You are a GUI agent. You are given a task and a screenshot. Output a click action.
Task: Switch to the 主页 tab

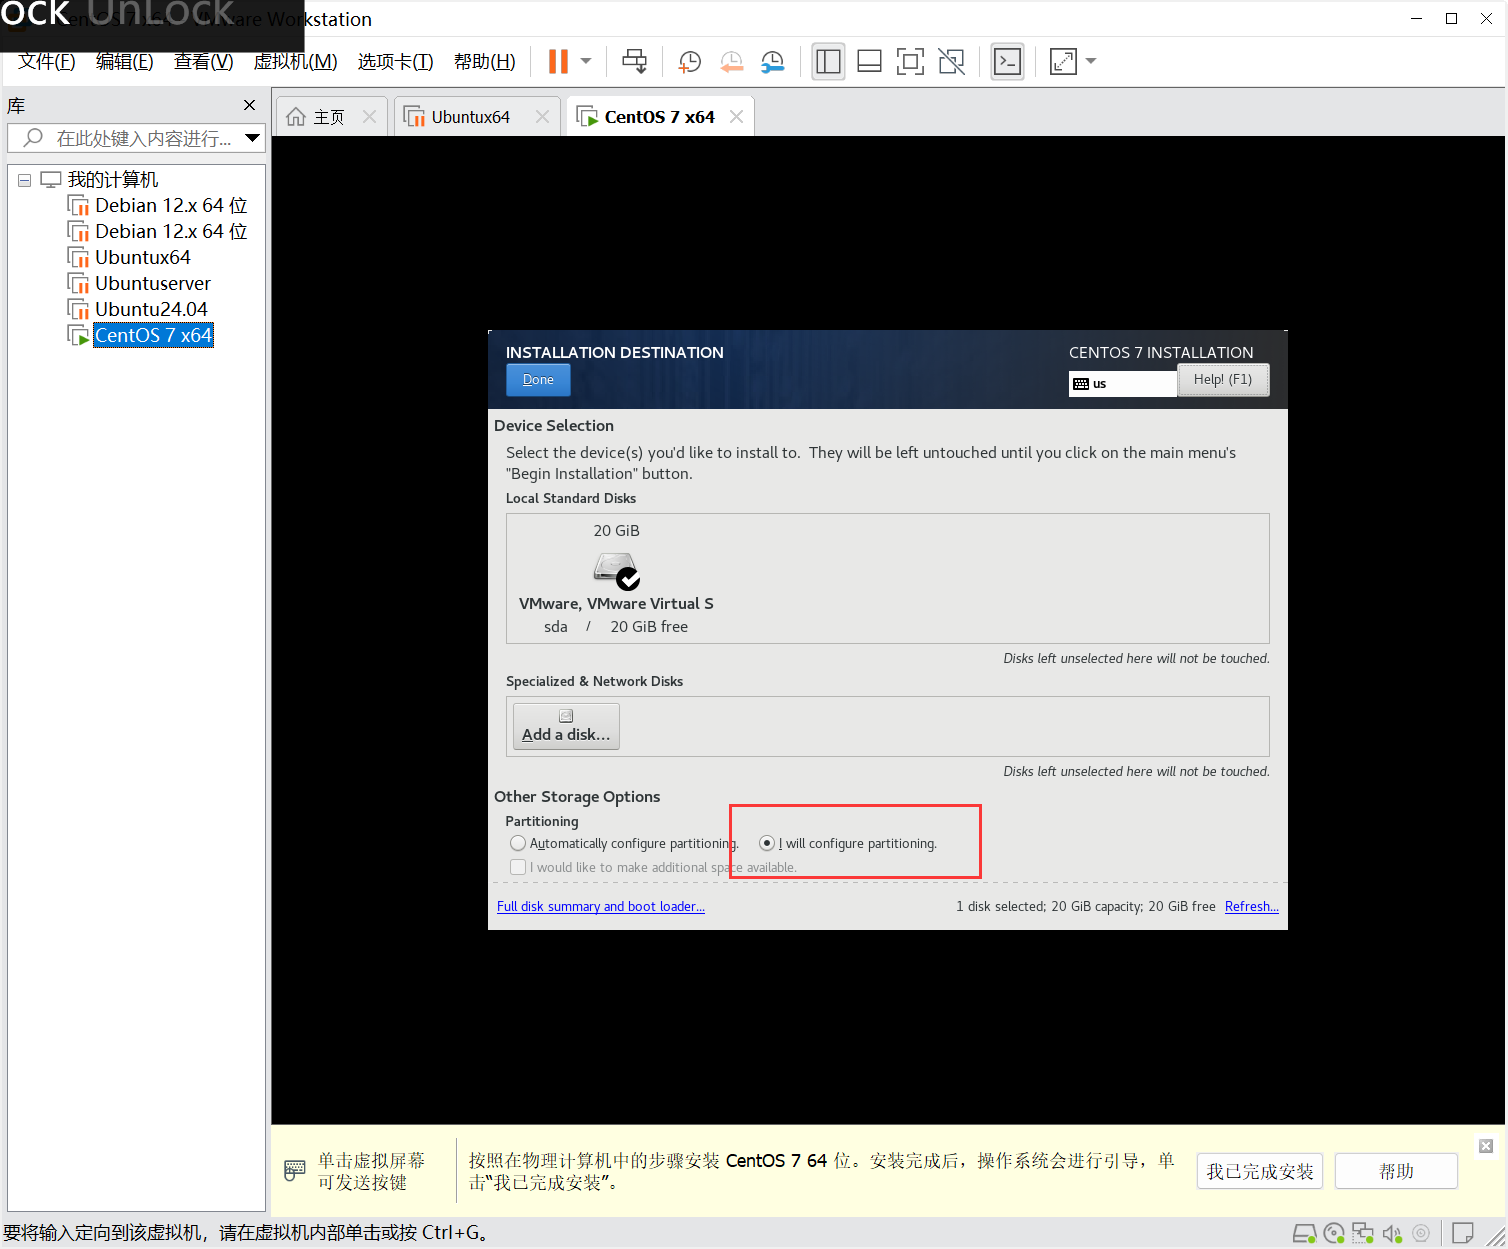pyautogui.click(x=329, y=117)
